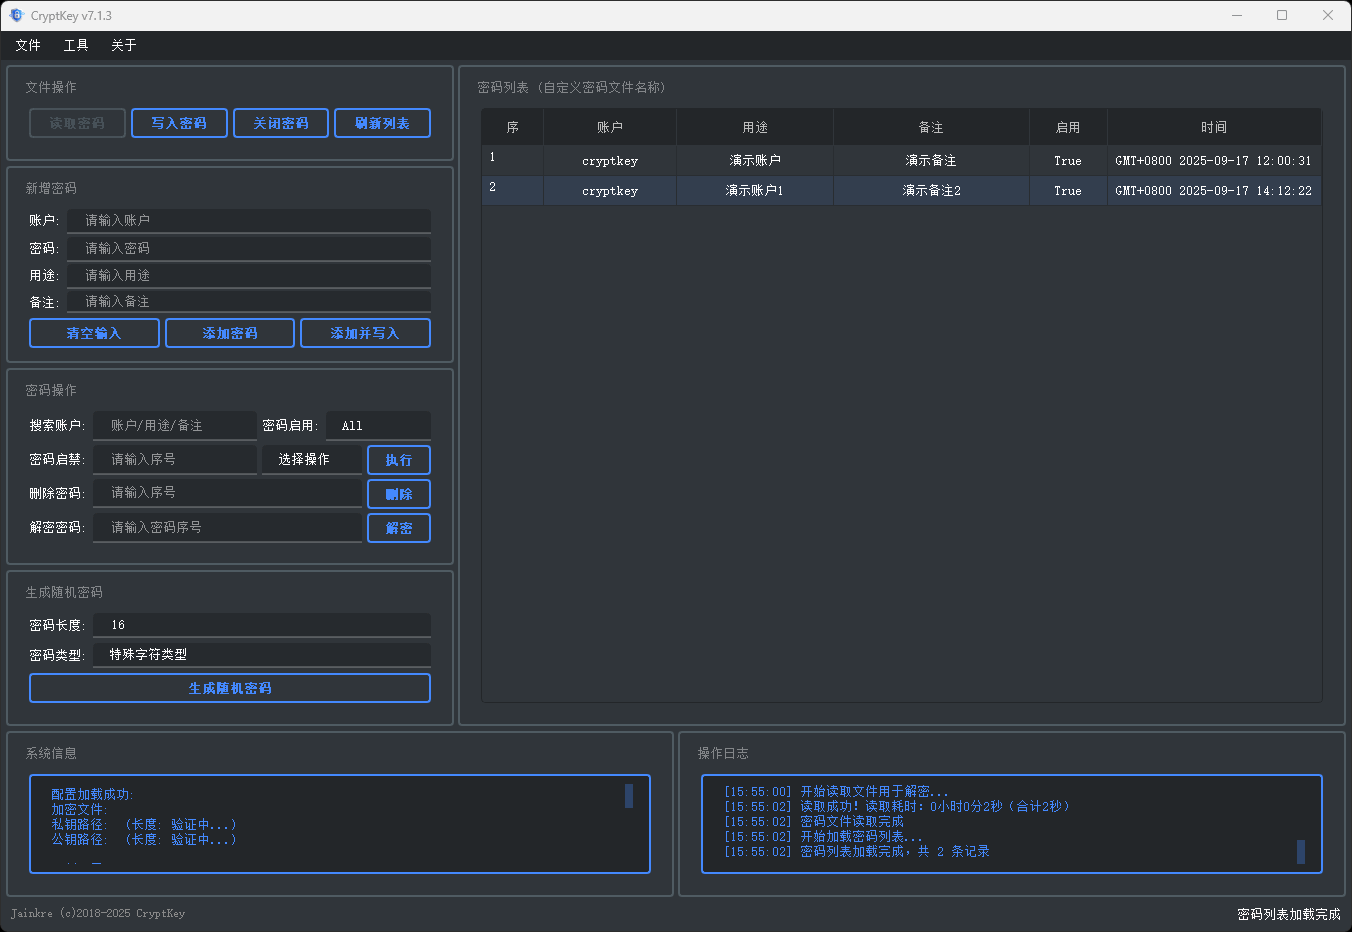Focus the 请输入备注 input field
Screen dimensions: 1352x932
(x=249, y=301)
